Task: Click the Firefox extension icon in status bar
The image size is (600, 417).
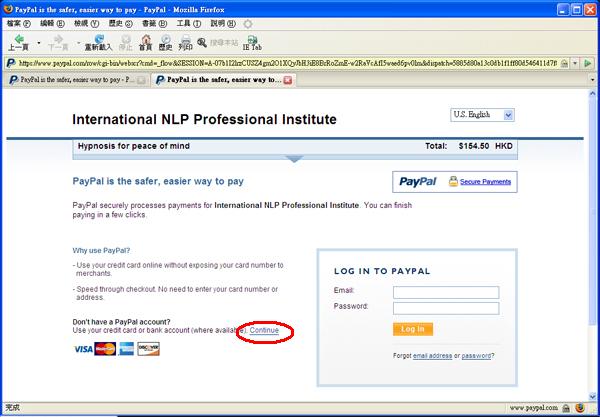Action: [x=580, y=408]
